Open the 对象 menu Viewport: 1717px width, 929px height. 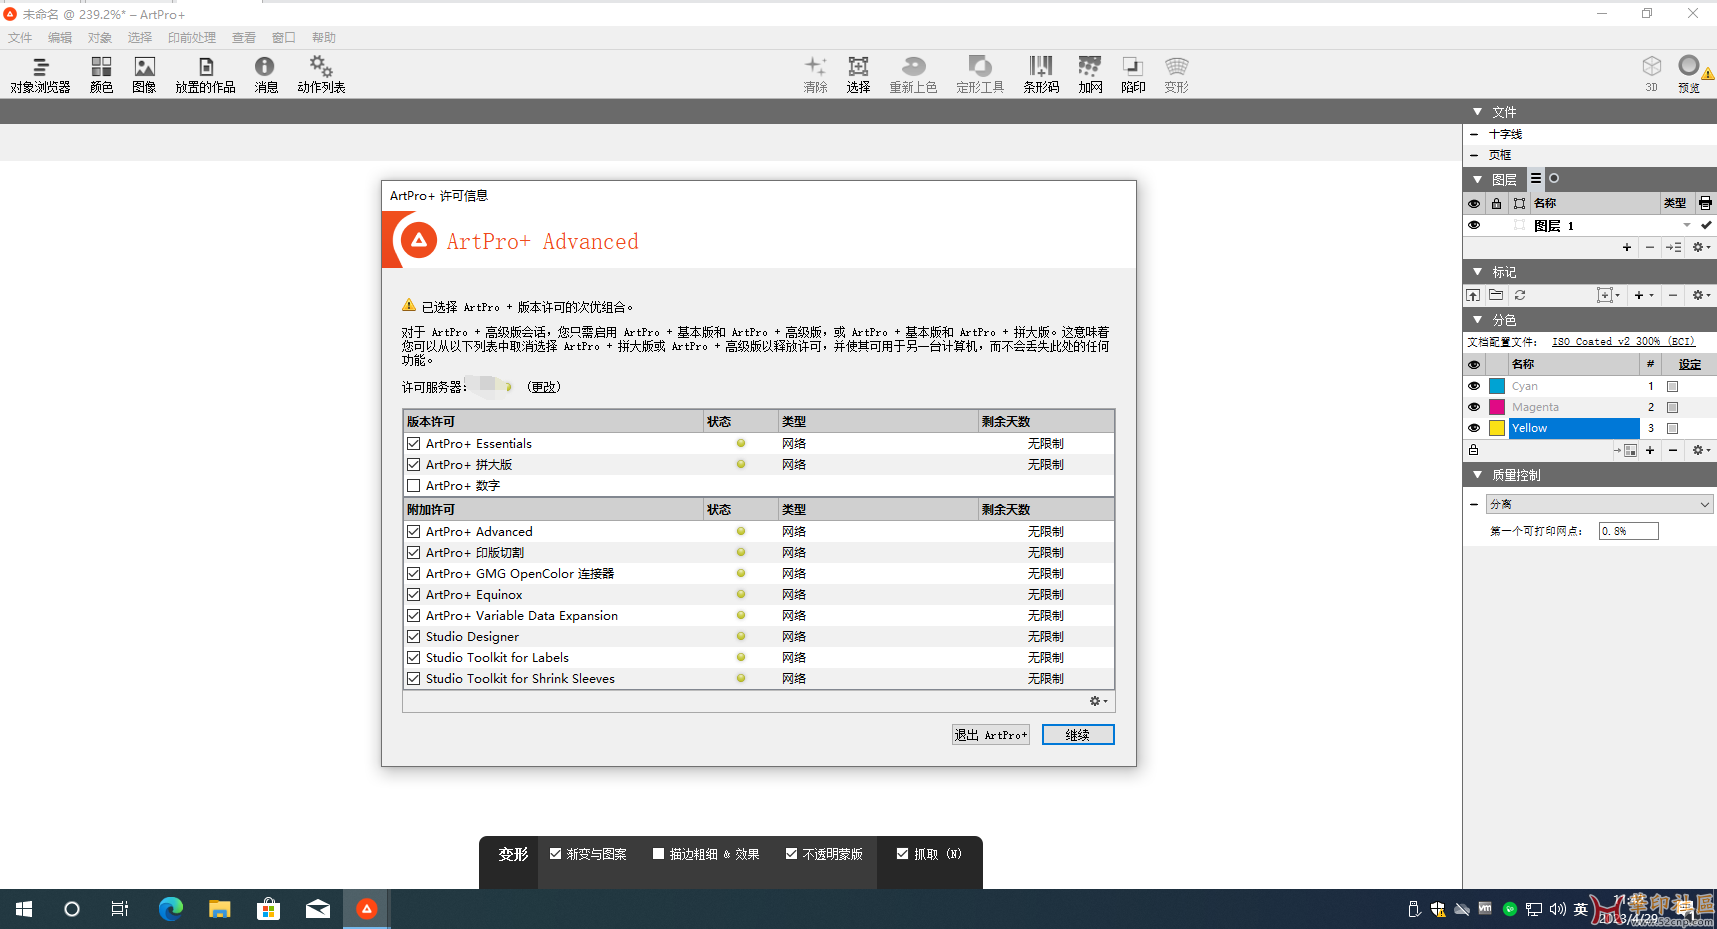100,38
